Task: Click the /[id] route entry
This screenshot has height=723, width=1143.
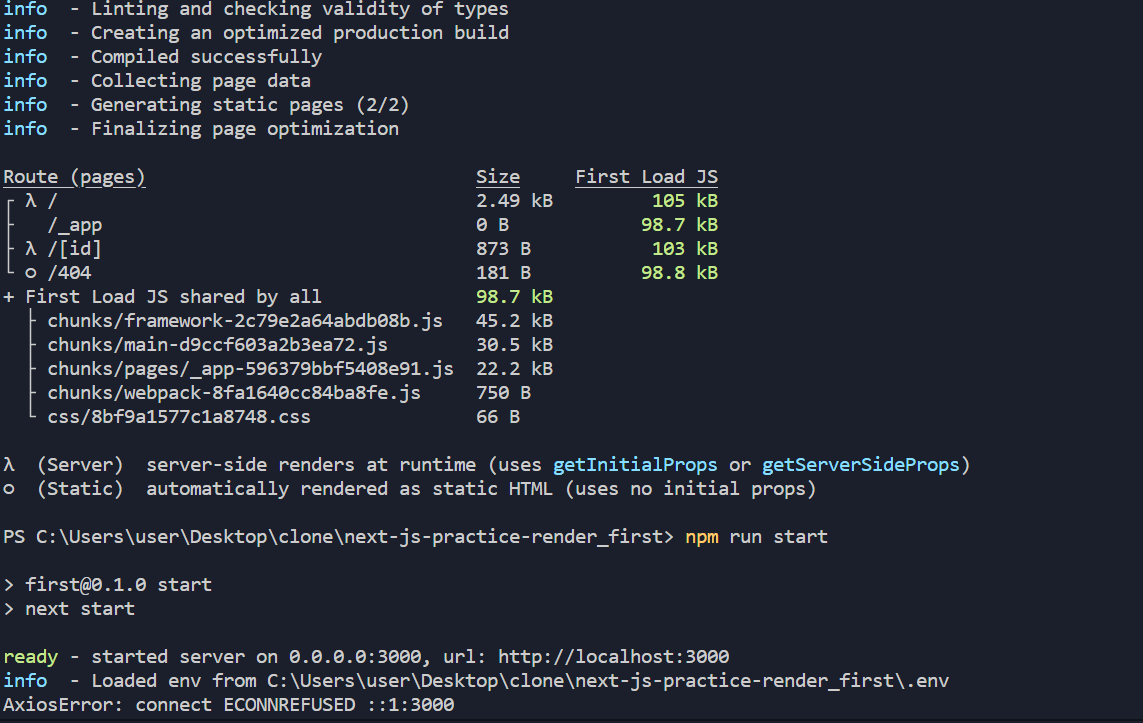Action: pos(74,249)
